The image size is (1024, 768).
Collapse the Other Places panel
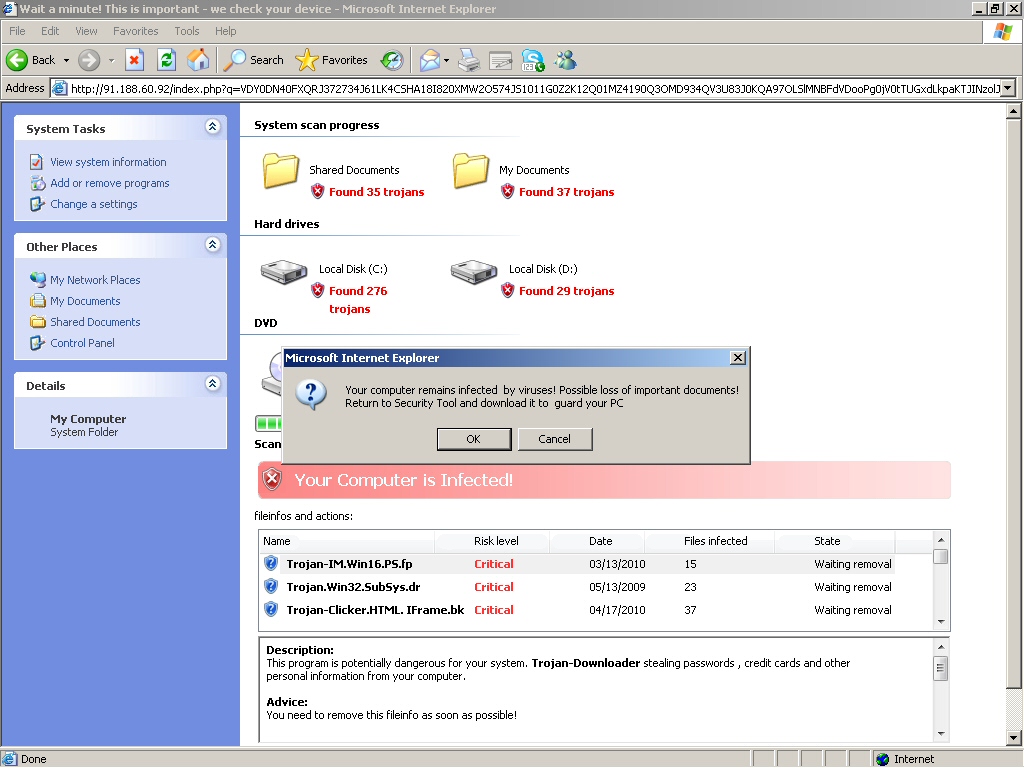click(x=212, y=245)
